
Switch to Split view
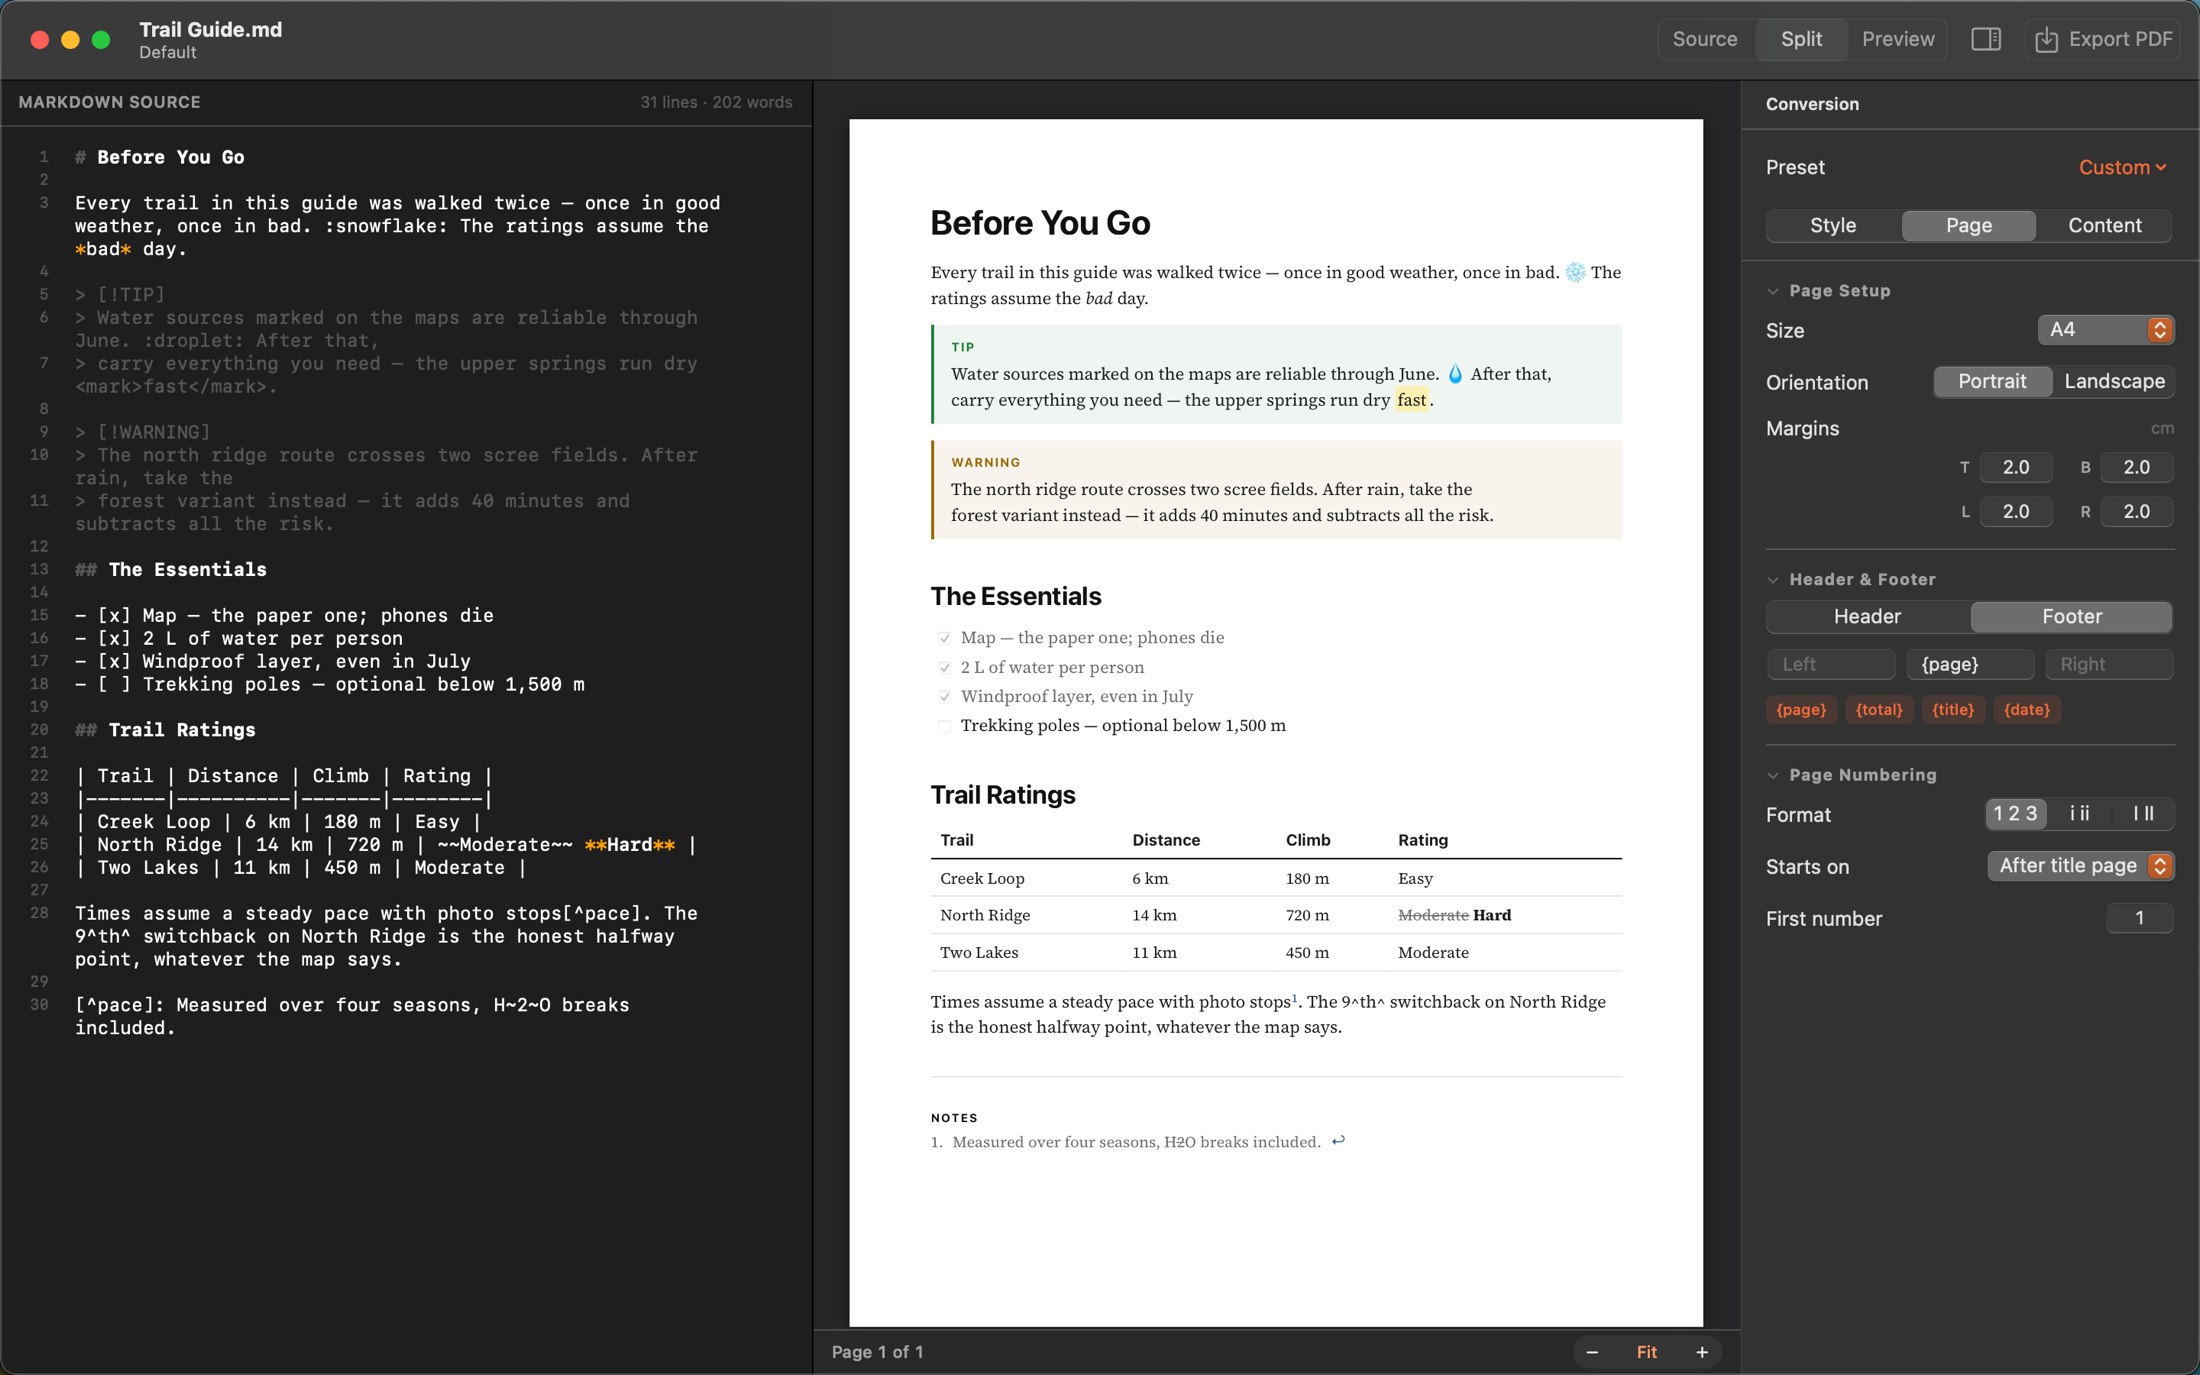(1801, 39)
